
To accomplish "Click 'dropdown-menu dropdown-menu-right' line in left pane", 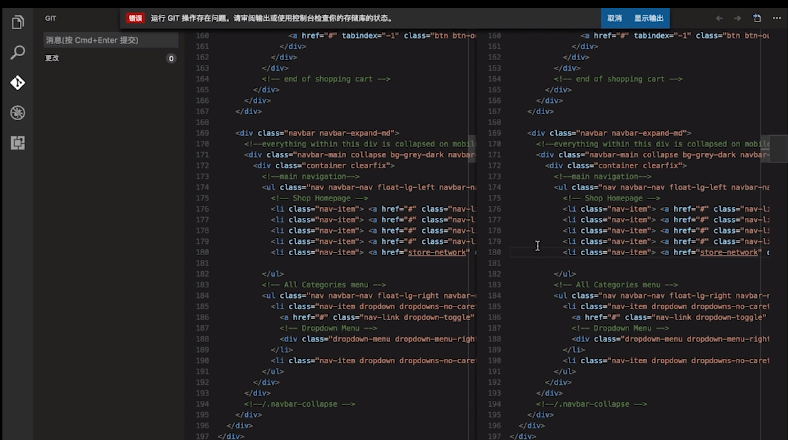I will click(377, 339).
